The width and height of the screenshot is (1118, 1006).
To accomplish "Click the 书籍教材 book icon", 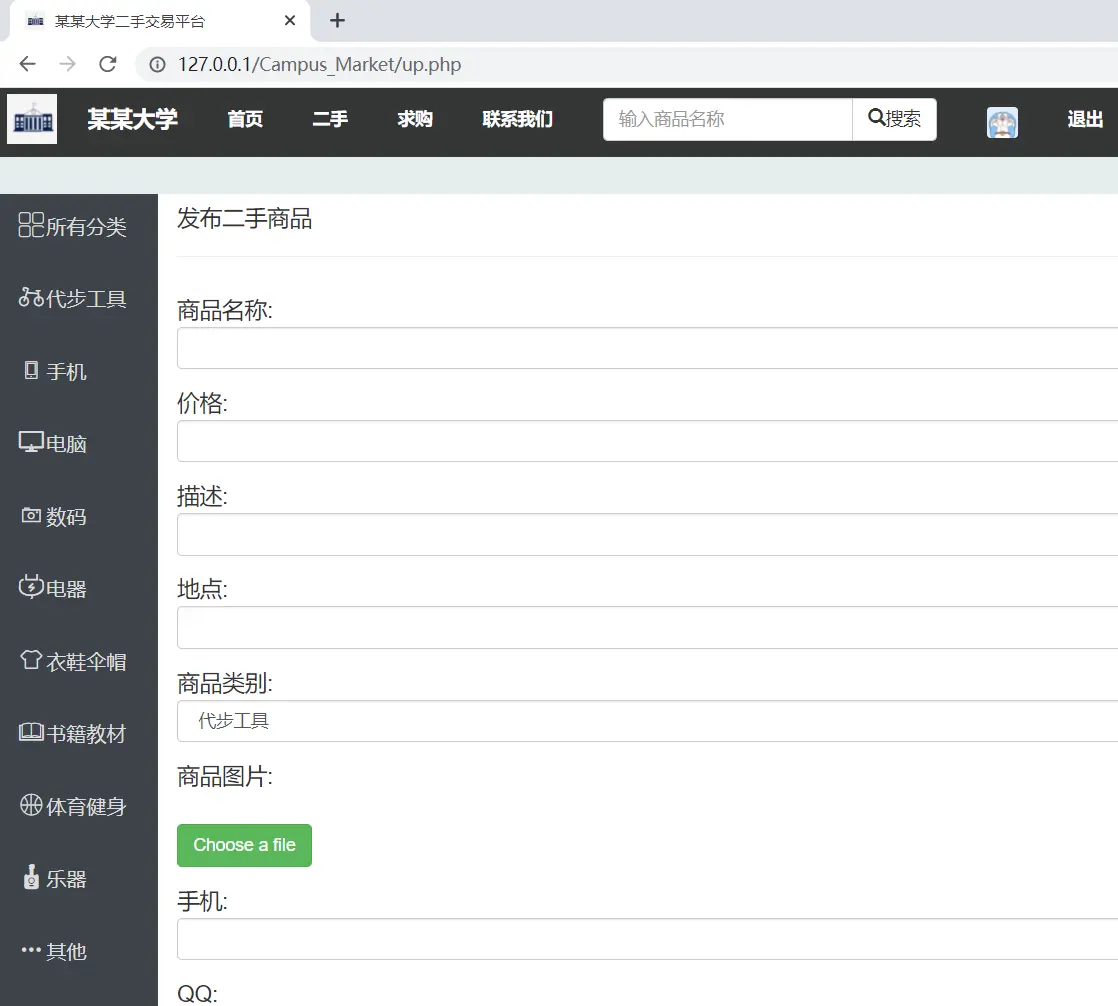I will [x=31, y=732].
